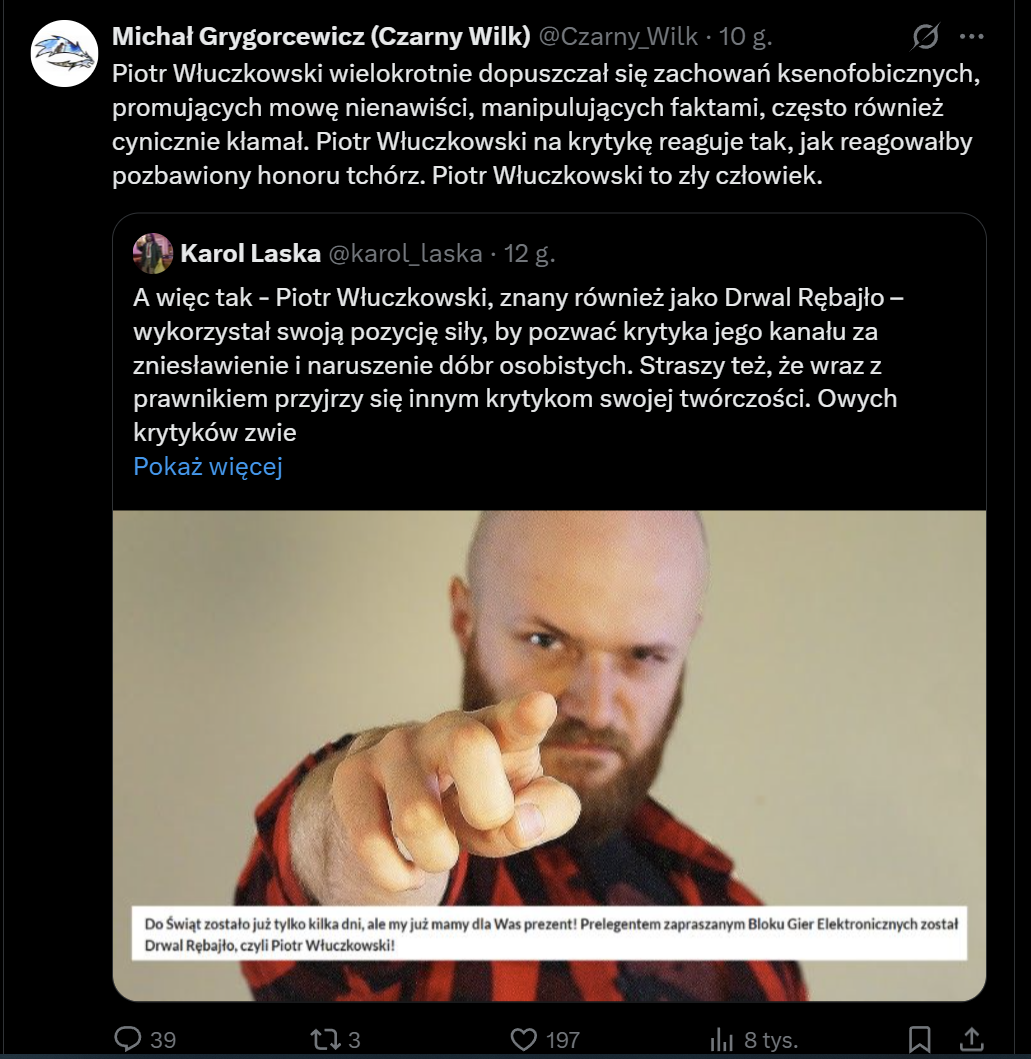Enlarge the photo of the pointing bearded man

point(549,755)
